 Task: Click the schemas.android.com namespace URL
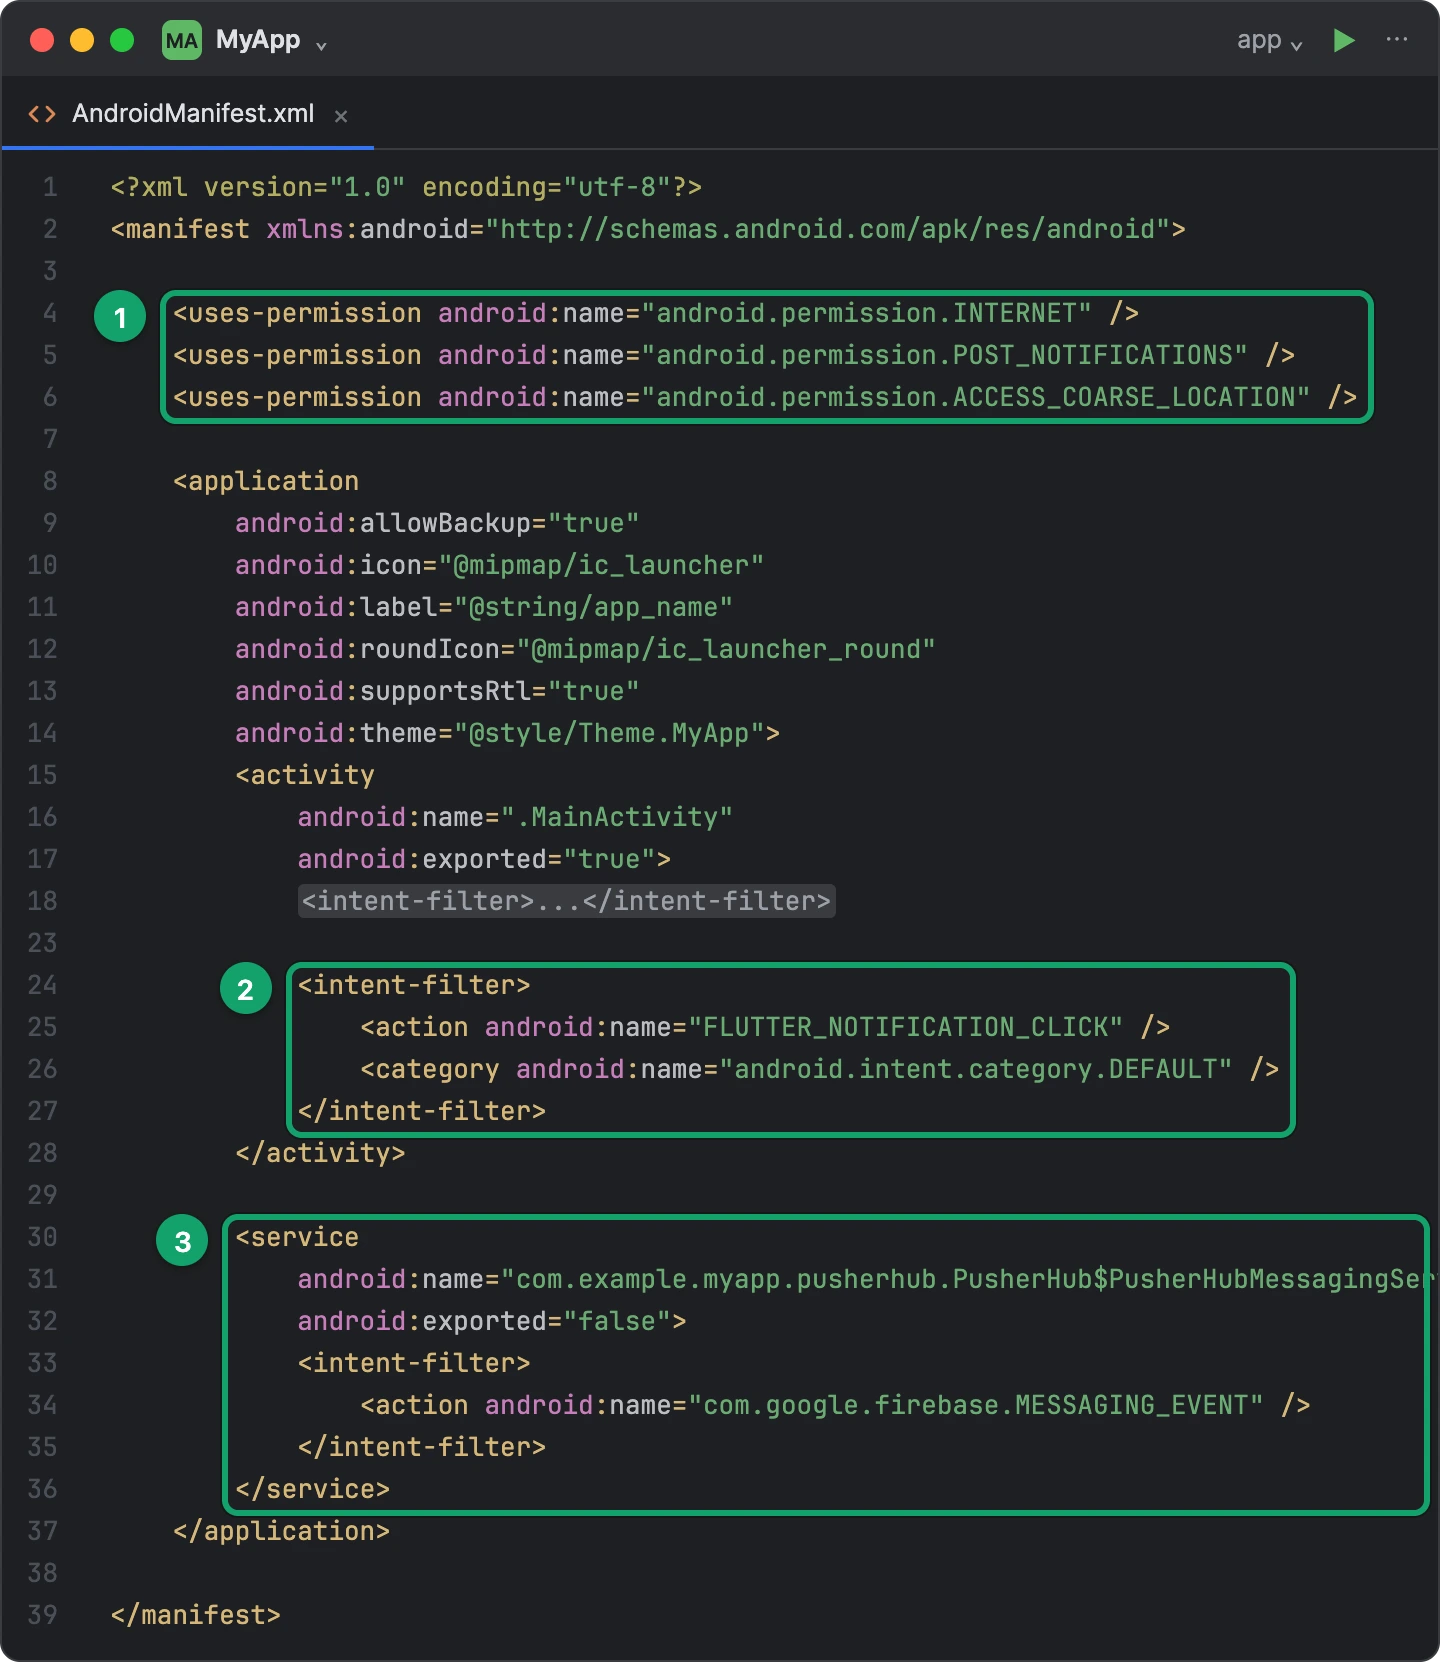[x=828, y=229]
